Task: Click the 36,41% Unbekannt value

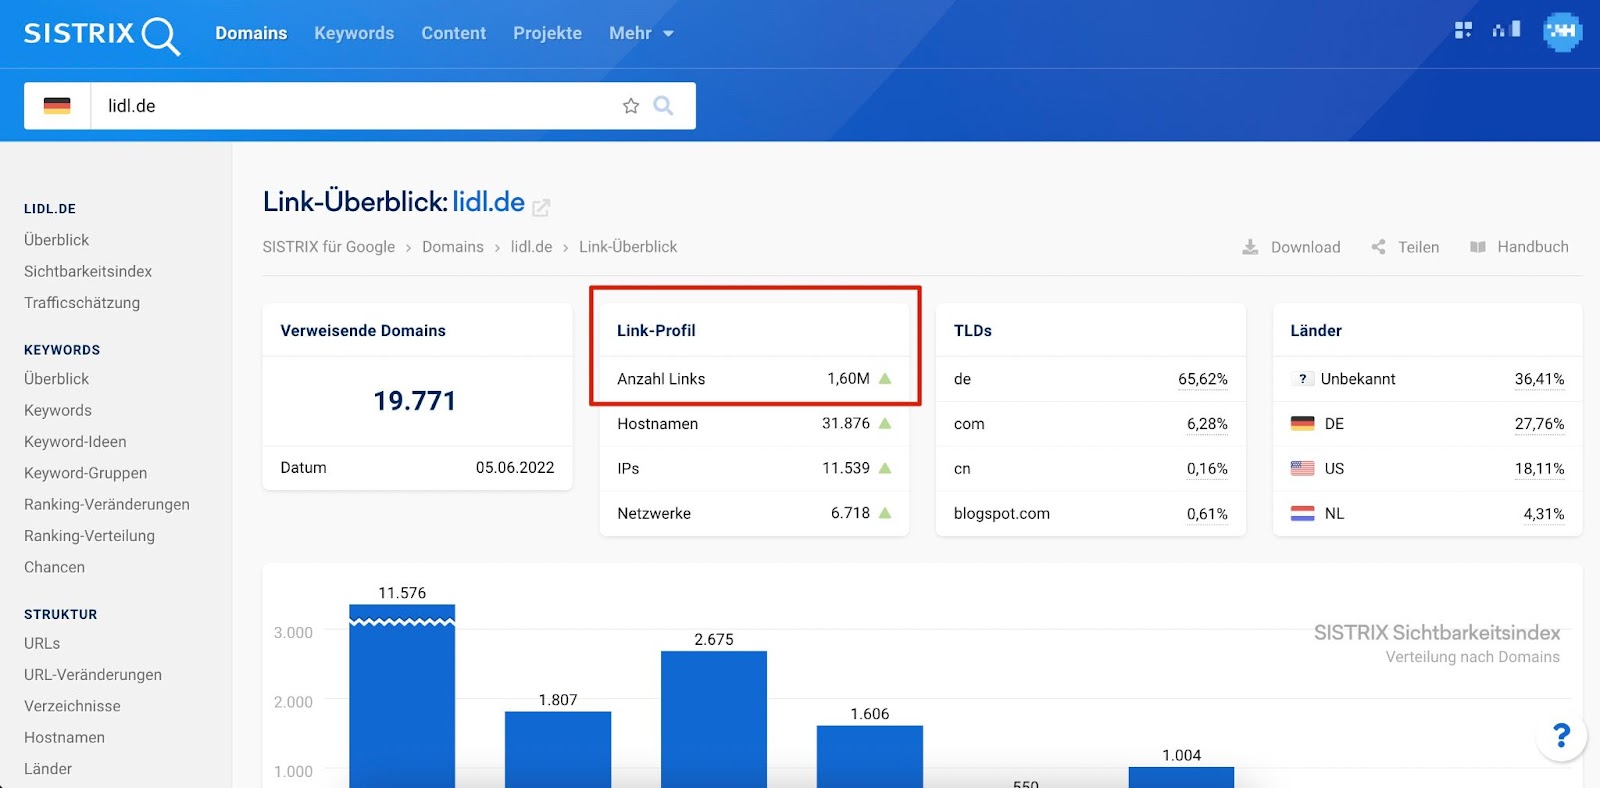Action: (x=1539, y=379)
